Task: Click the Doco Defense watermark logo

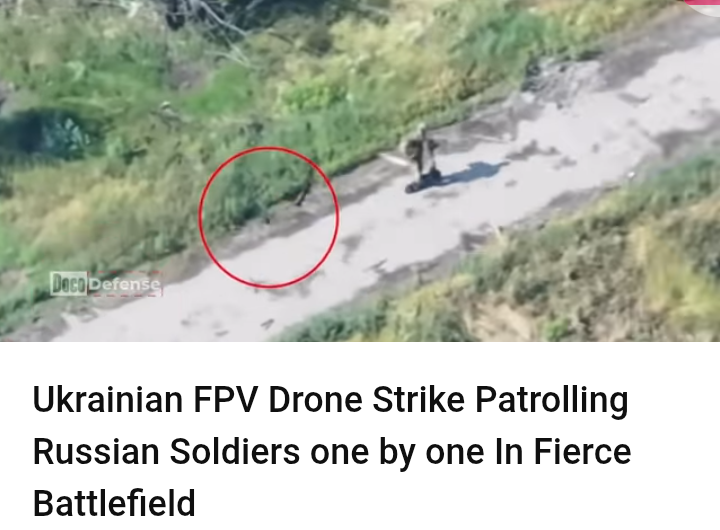Action: pos(106,283)
